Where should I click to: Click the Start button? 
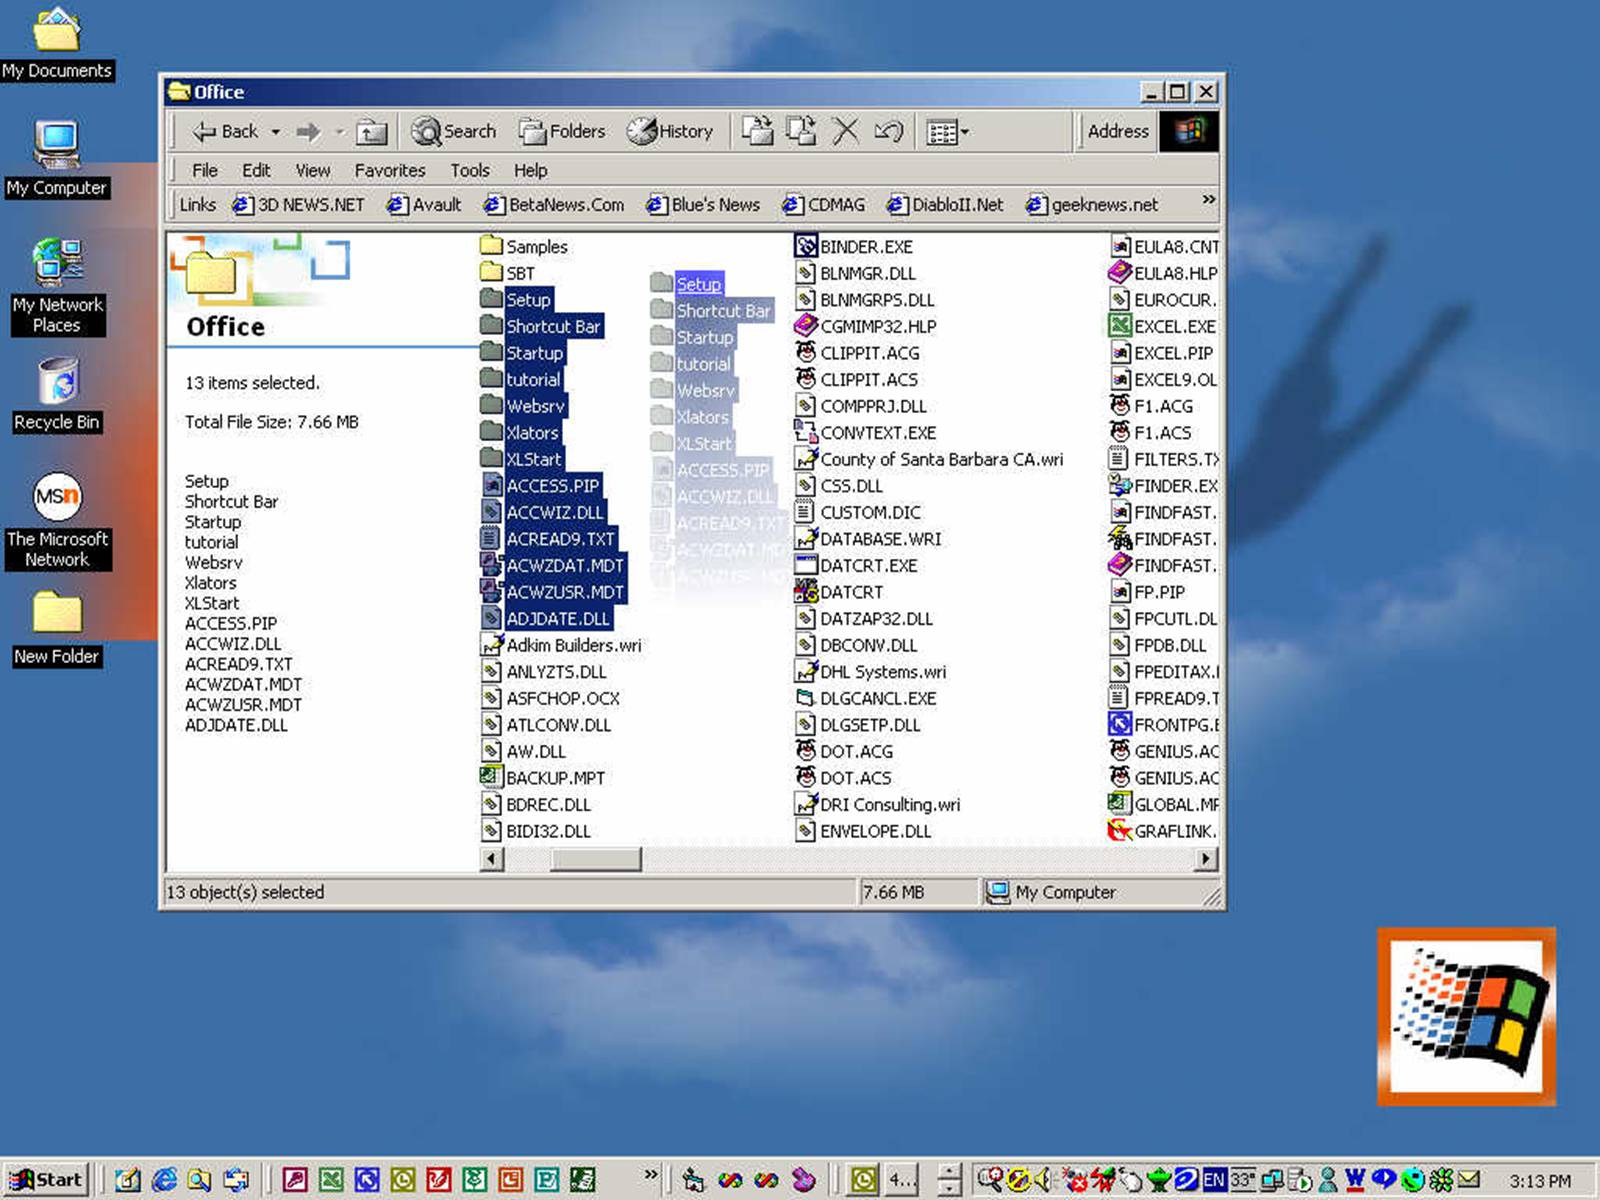click(x=45, y=1179)
